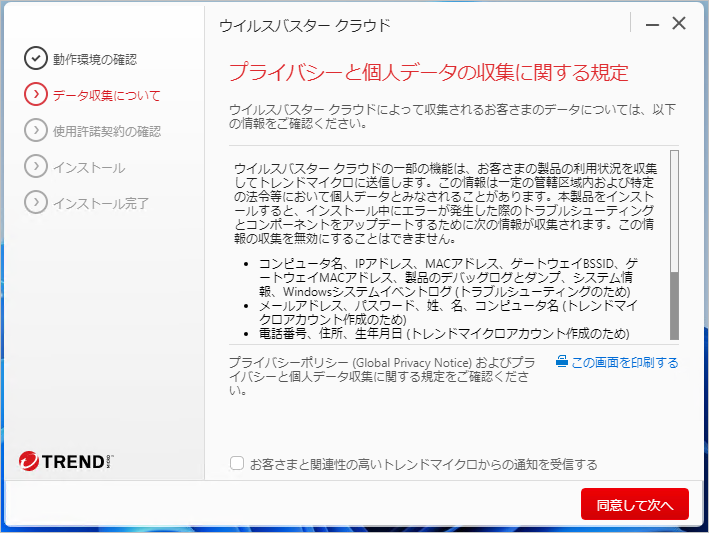Click the red chevron icon beside データ収集について

(36, 94)
